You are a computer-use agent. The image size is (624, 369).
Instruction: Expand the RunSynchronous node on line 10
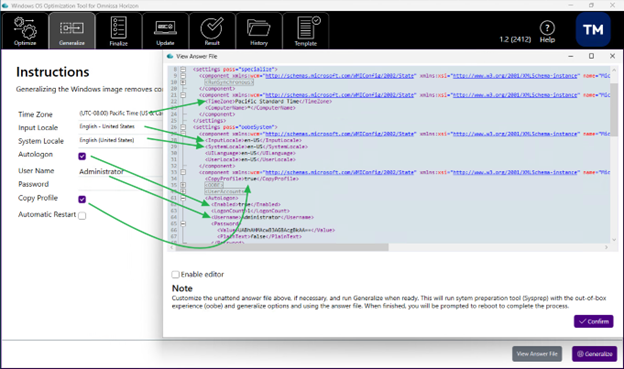pos(183,82)
